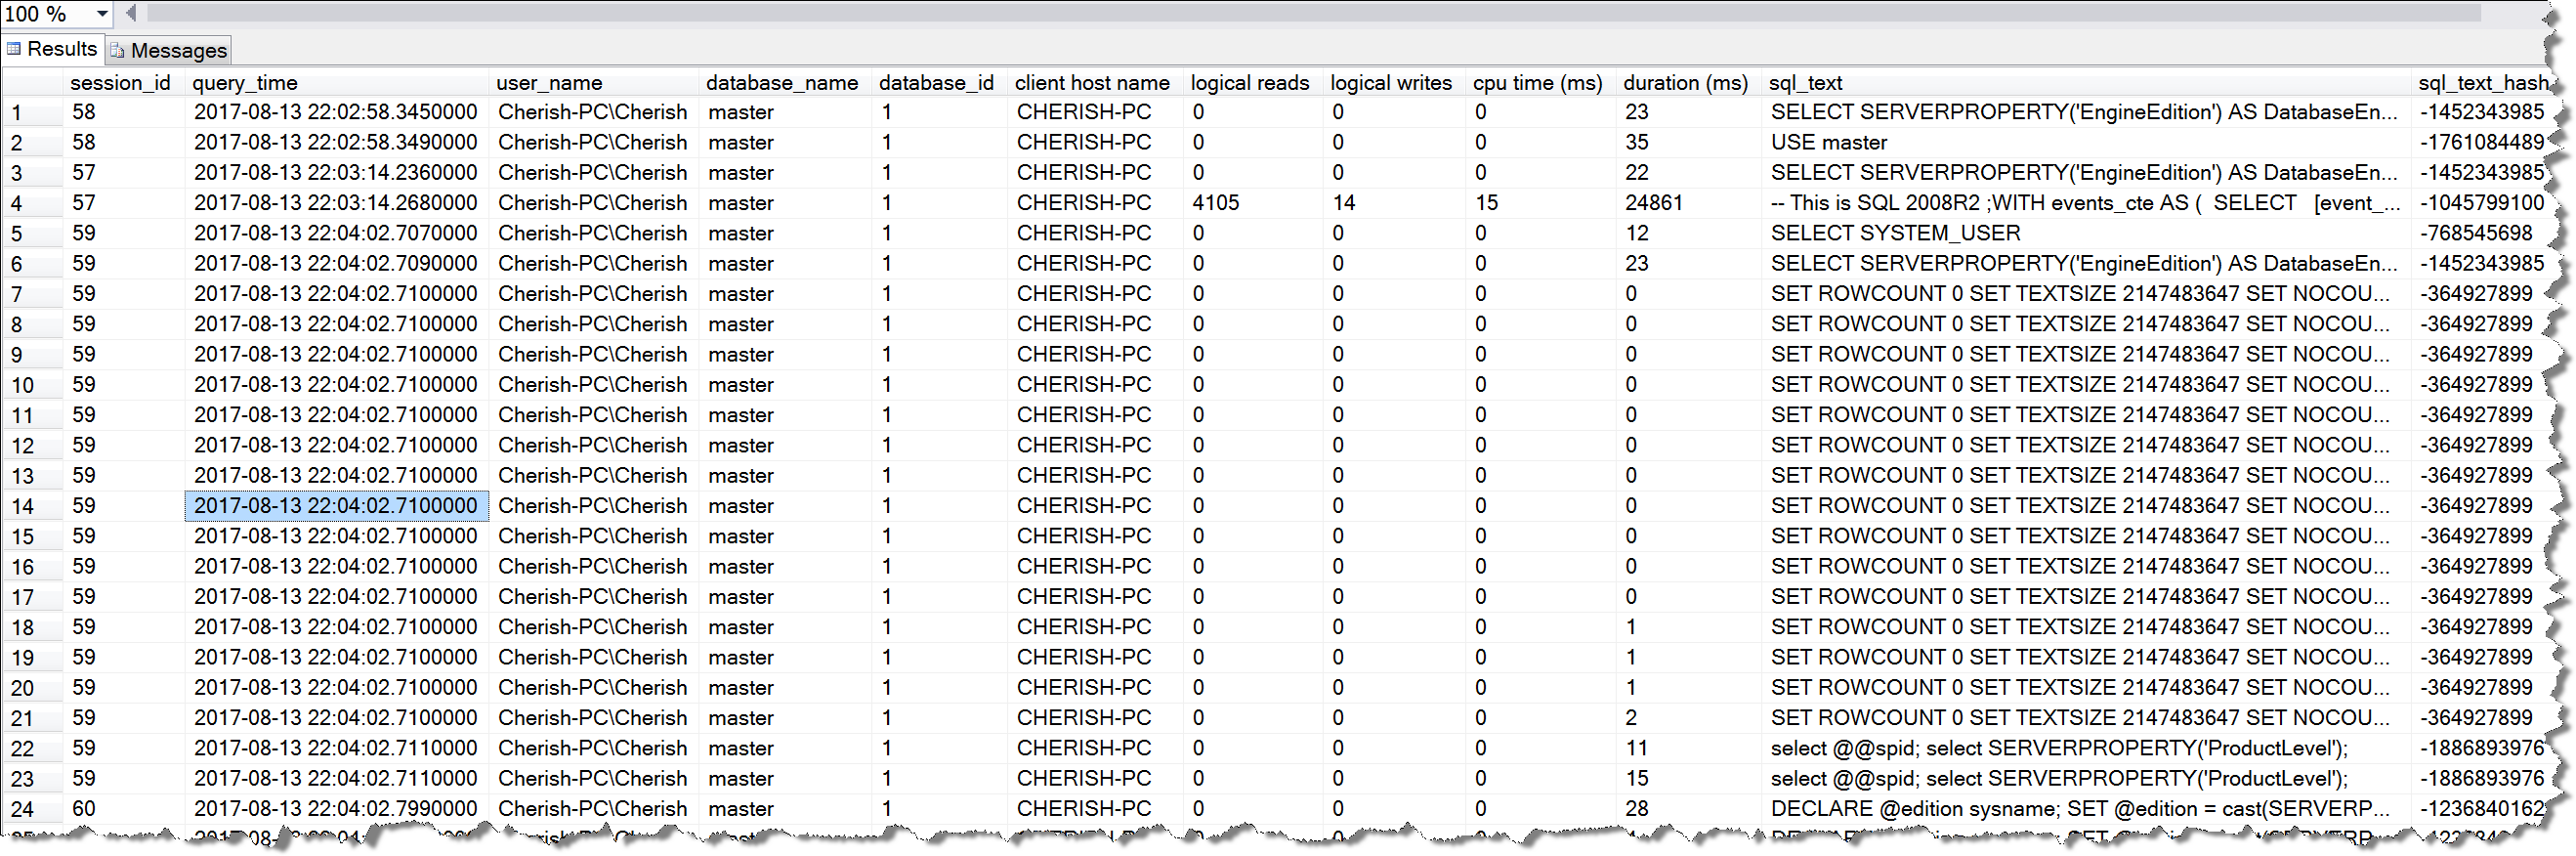Click client host 'CHERISH-PC' in row 4
The width and height of the screenshot is (2576, 856).
[x=1084, y=203]
